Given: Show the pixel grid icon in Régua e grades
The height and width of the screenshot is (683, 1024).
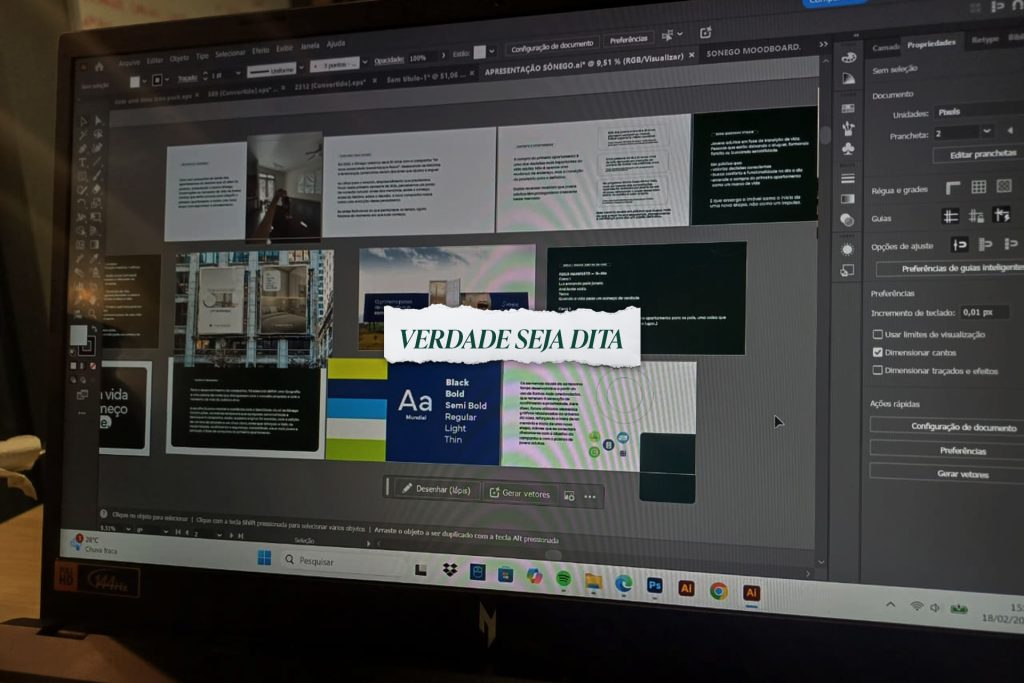Looking at the screenshot, I should (1003, 186).
